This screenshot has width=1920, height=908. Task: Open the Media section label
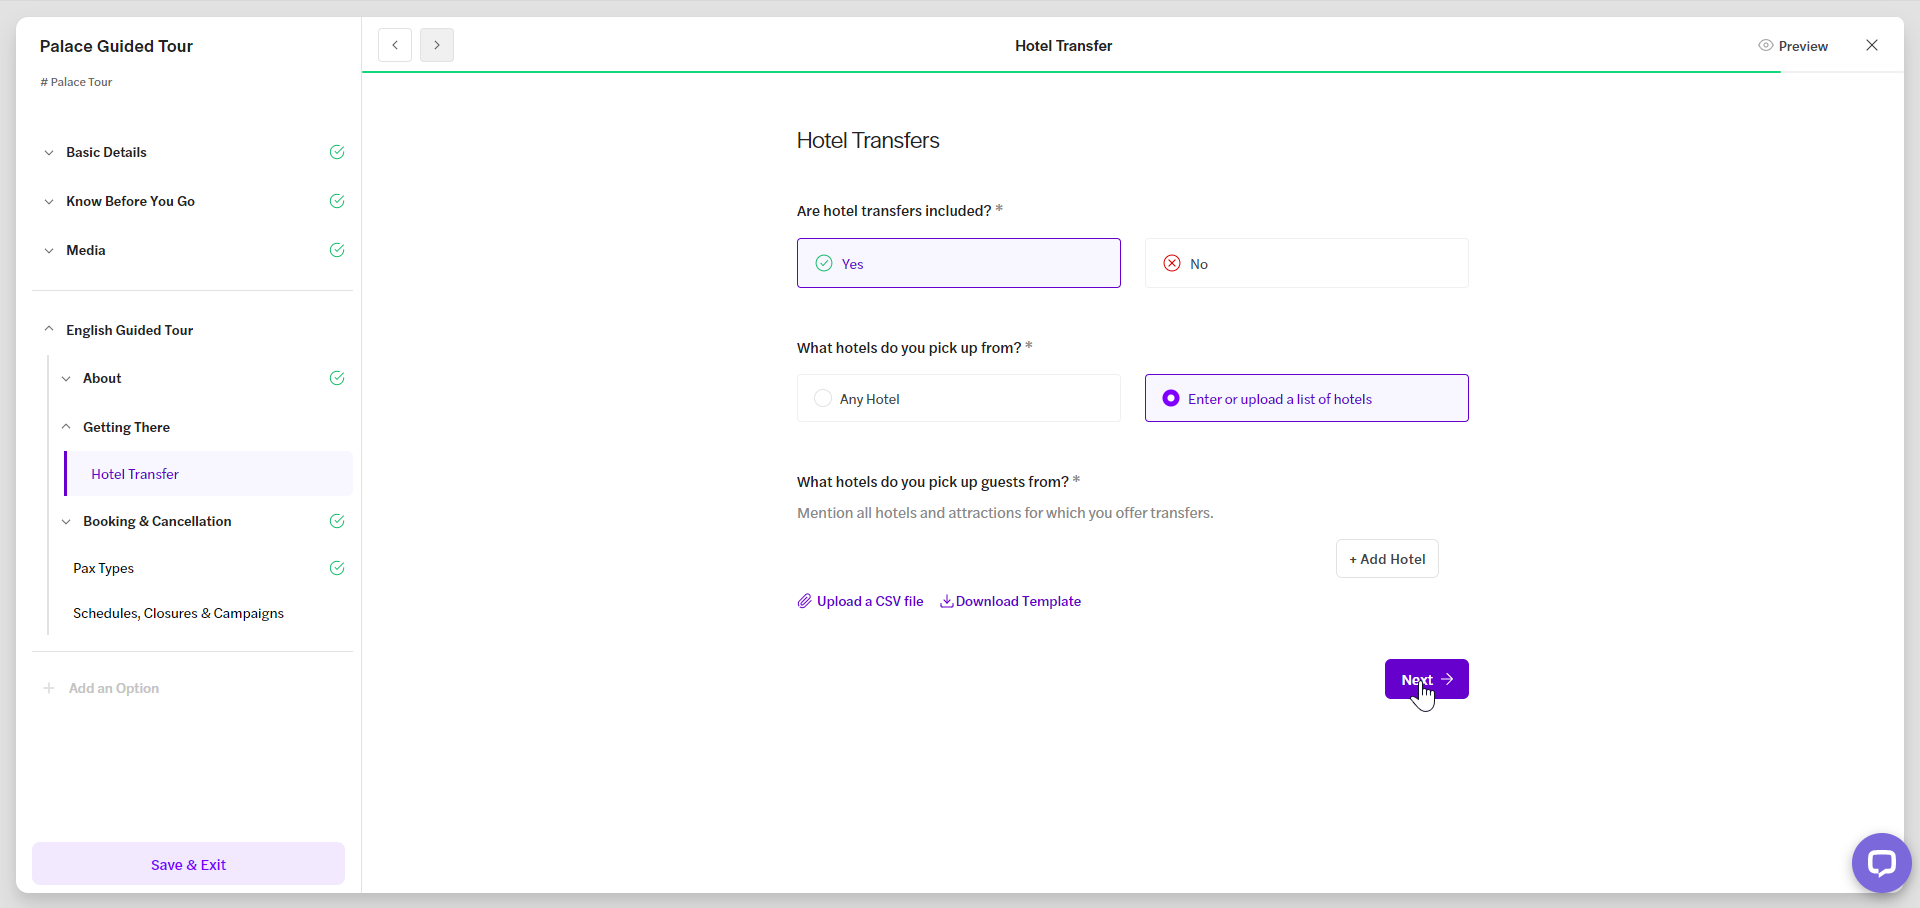(86, 250)
